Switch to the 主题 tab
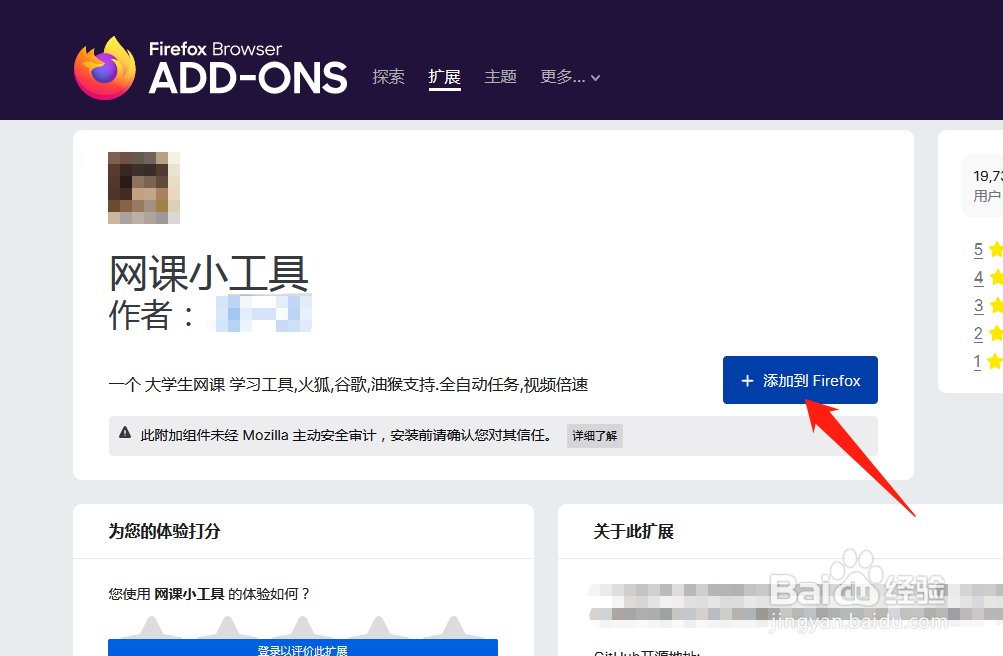This screenshot has height=656, width=1003. [x=500, y=77]
